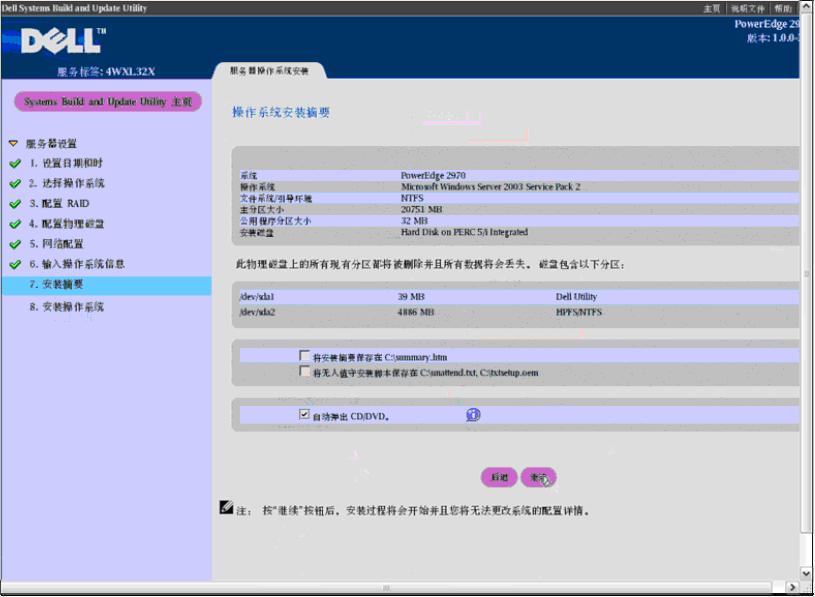The height and width of the screenshot is (597, 815).
Task: Go to Systems Build and Update Utility 主页
Action: tap(107, 102)
